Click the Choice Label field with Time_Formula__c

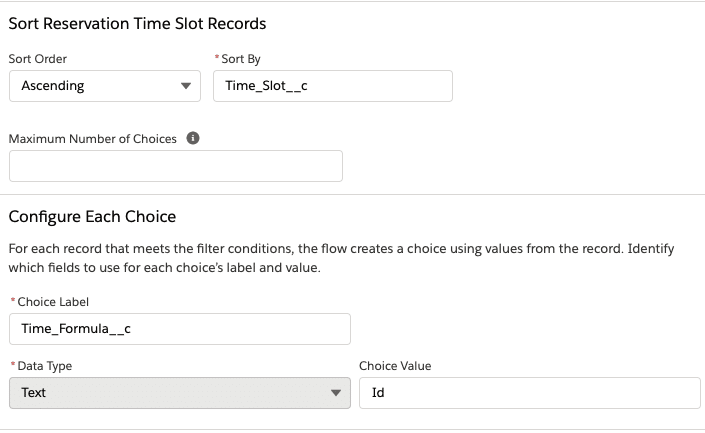click(x=180, y=329)
